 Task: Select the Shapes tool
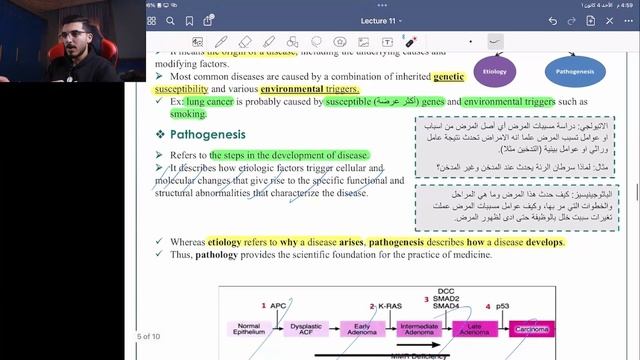292,42
